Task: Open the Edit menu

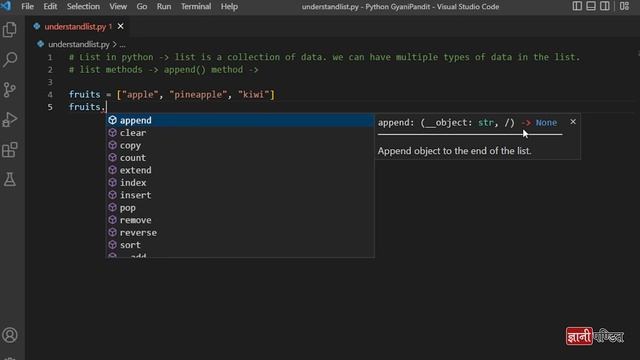Action: pos(50,7)
